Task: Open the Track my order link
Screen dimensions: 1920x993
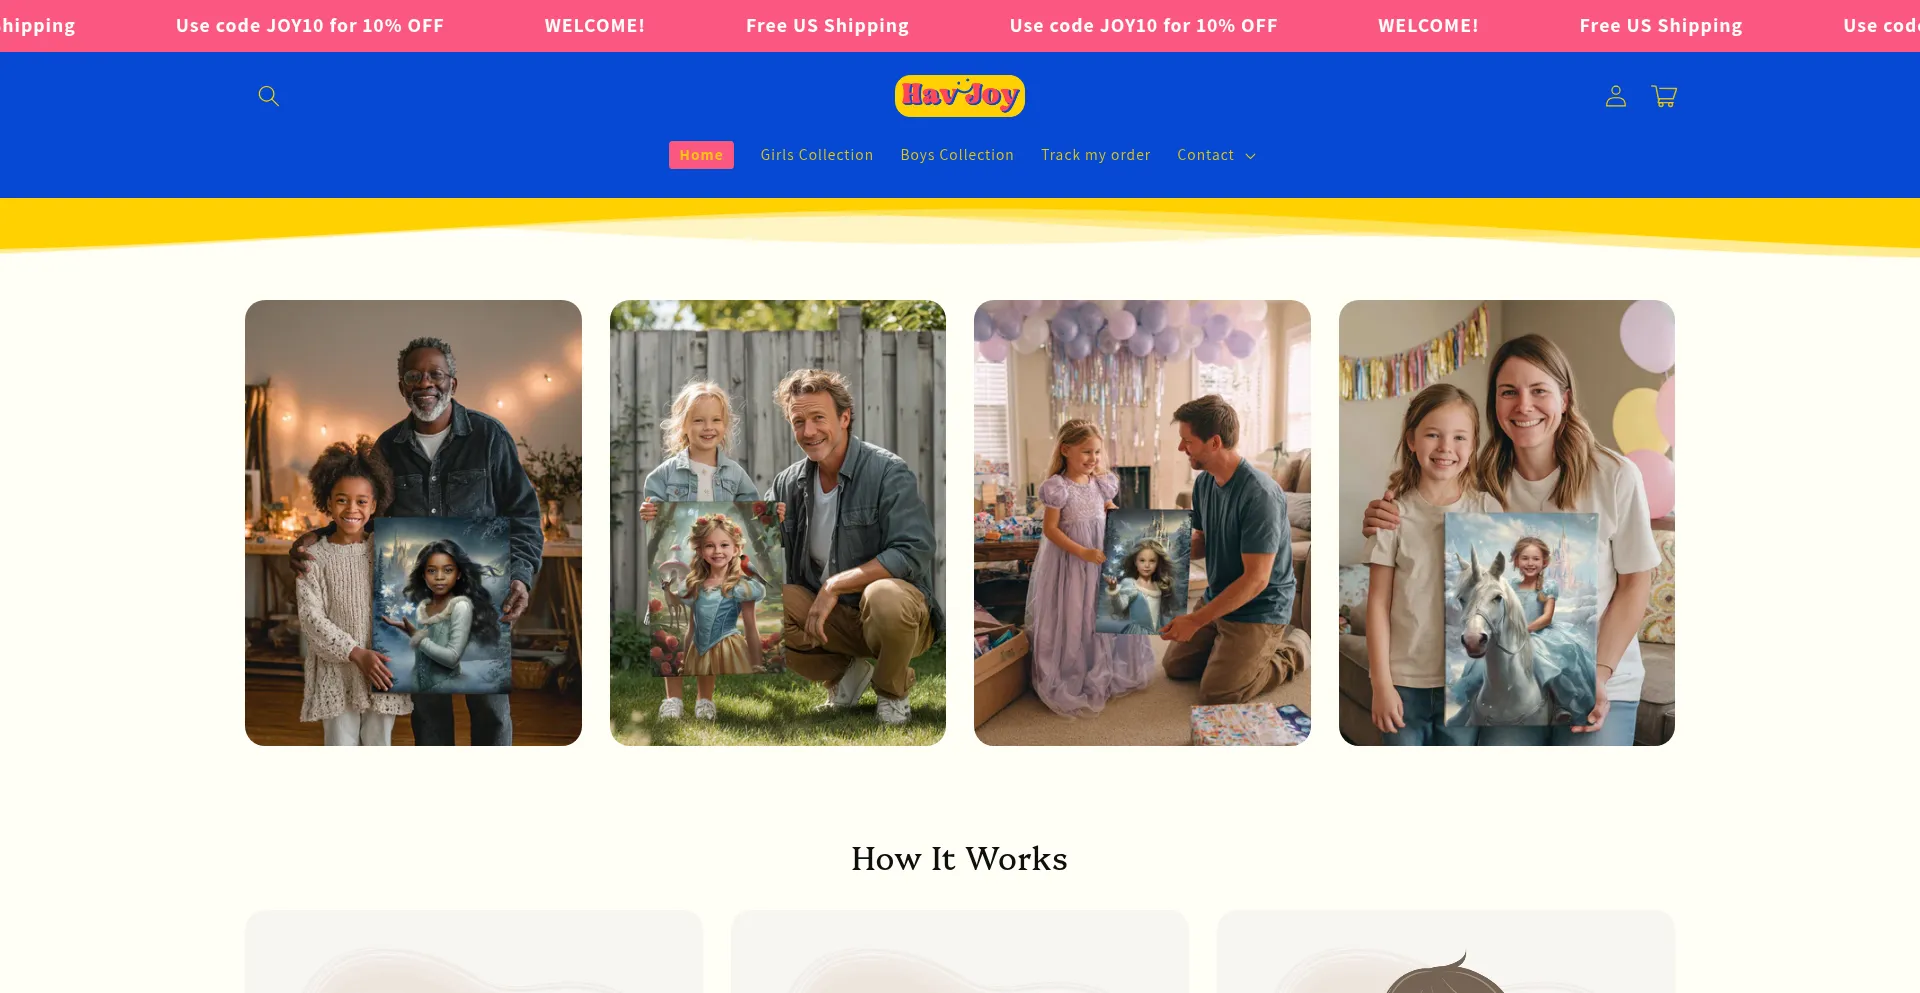Action: pos(1096,155)
